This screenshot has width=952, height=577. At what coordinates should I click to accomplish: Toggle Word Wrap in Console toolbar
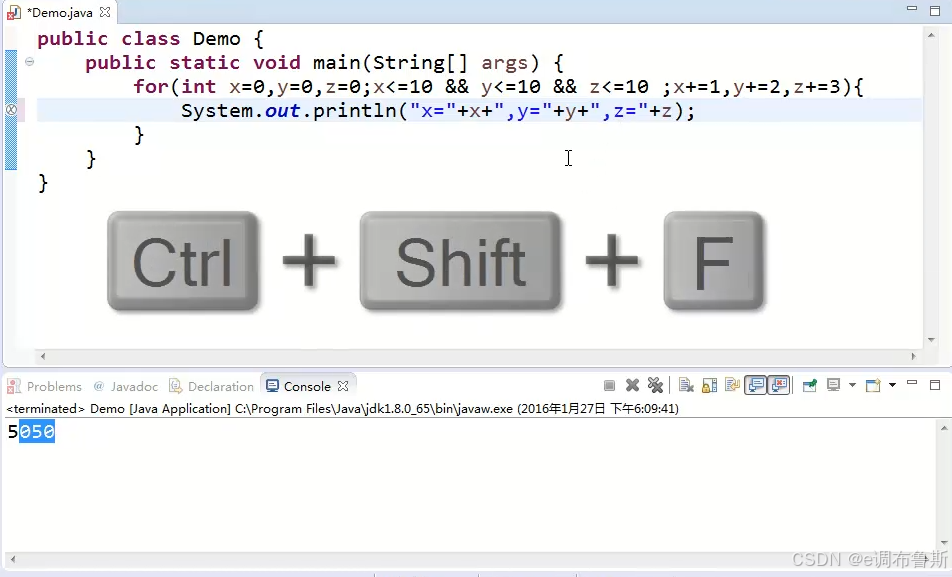pos(732,386)
